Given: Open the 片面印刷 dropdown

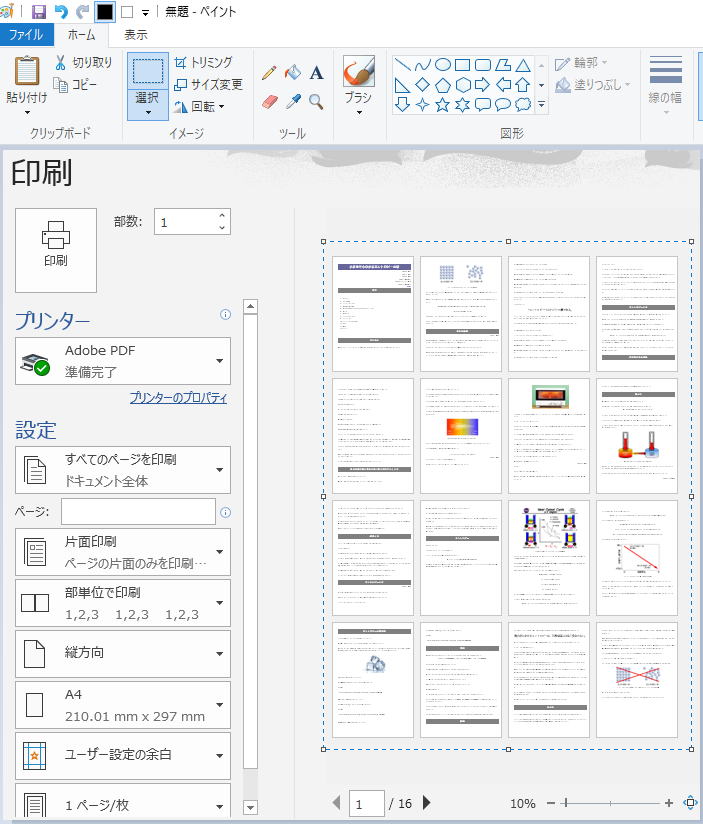Looking at the screenshot, I should click(x=122, y=552).
